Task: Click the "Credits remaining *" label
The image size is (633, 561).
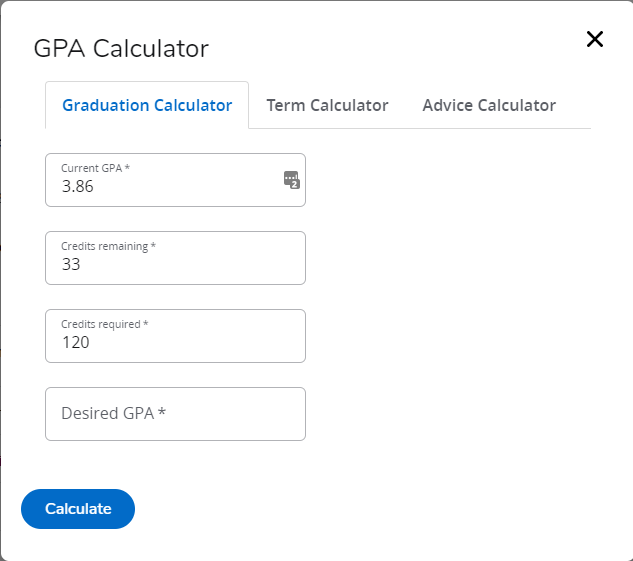Action: click(108, 246)
